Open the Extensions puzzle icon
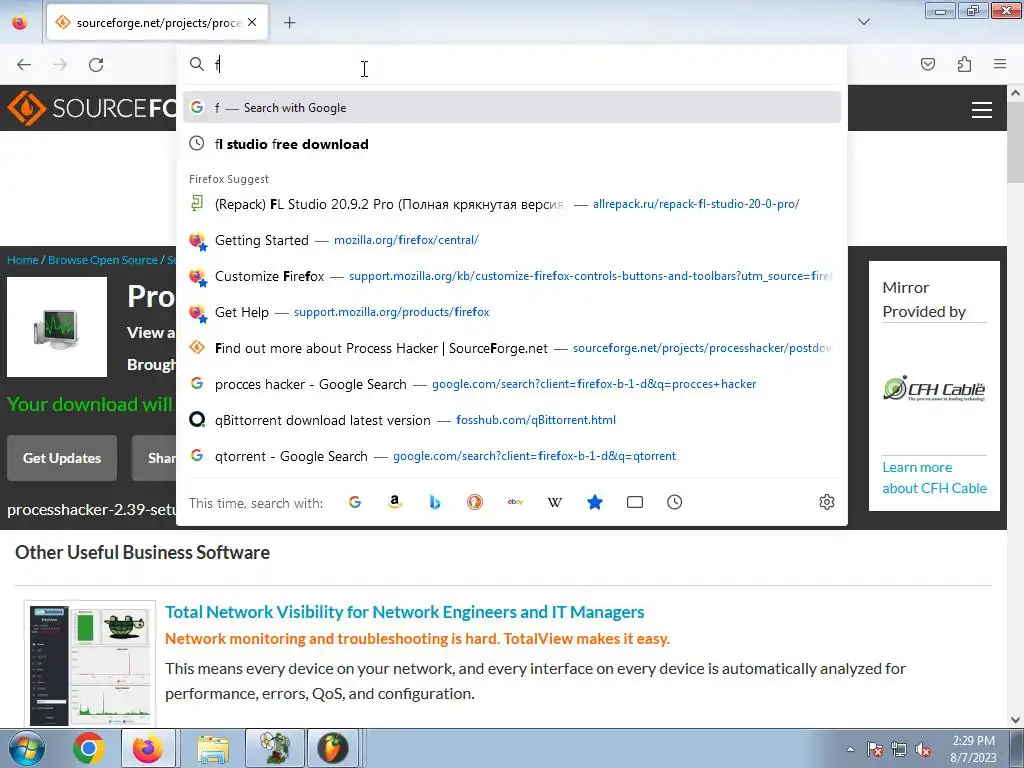 pos(964,64)
